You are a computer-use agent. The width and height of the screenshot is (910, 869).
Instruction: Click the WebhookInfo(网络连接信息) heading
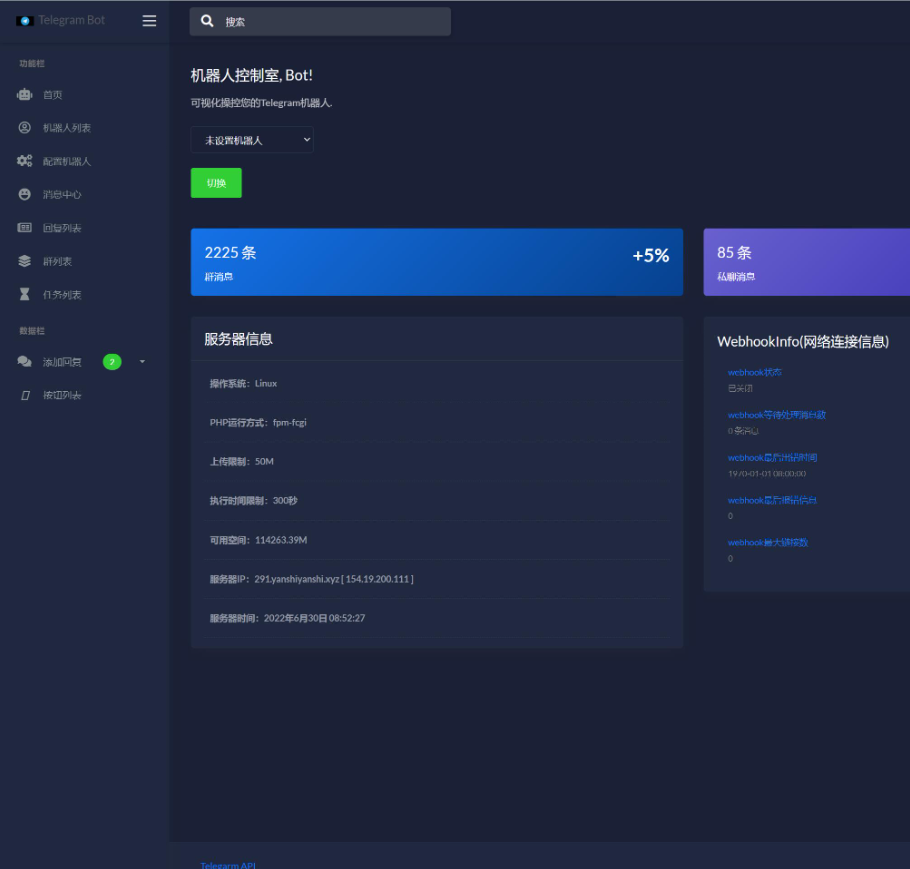coord(803,341)
